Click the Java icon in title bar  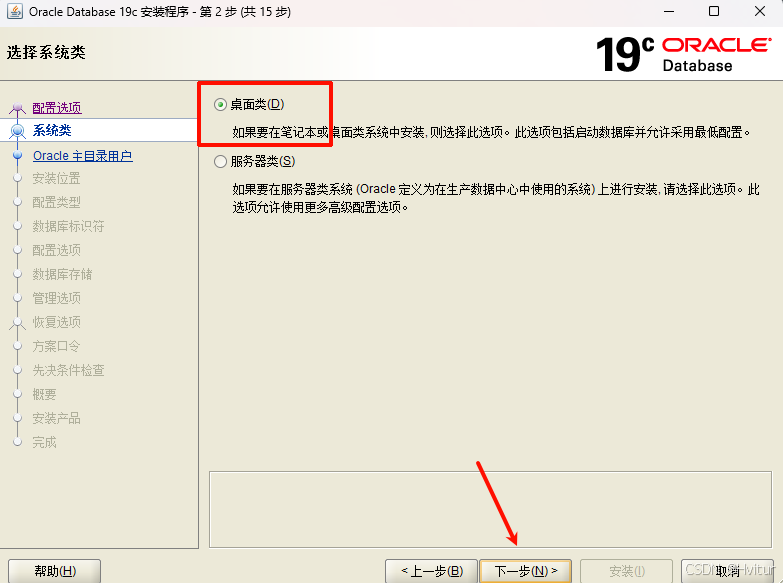coord(14,11)
